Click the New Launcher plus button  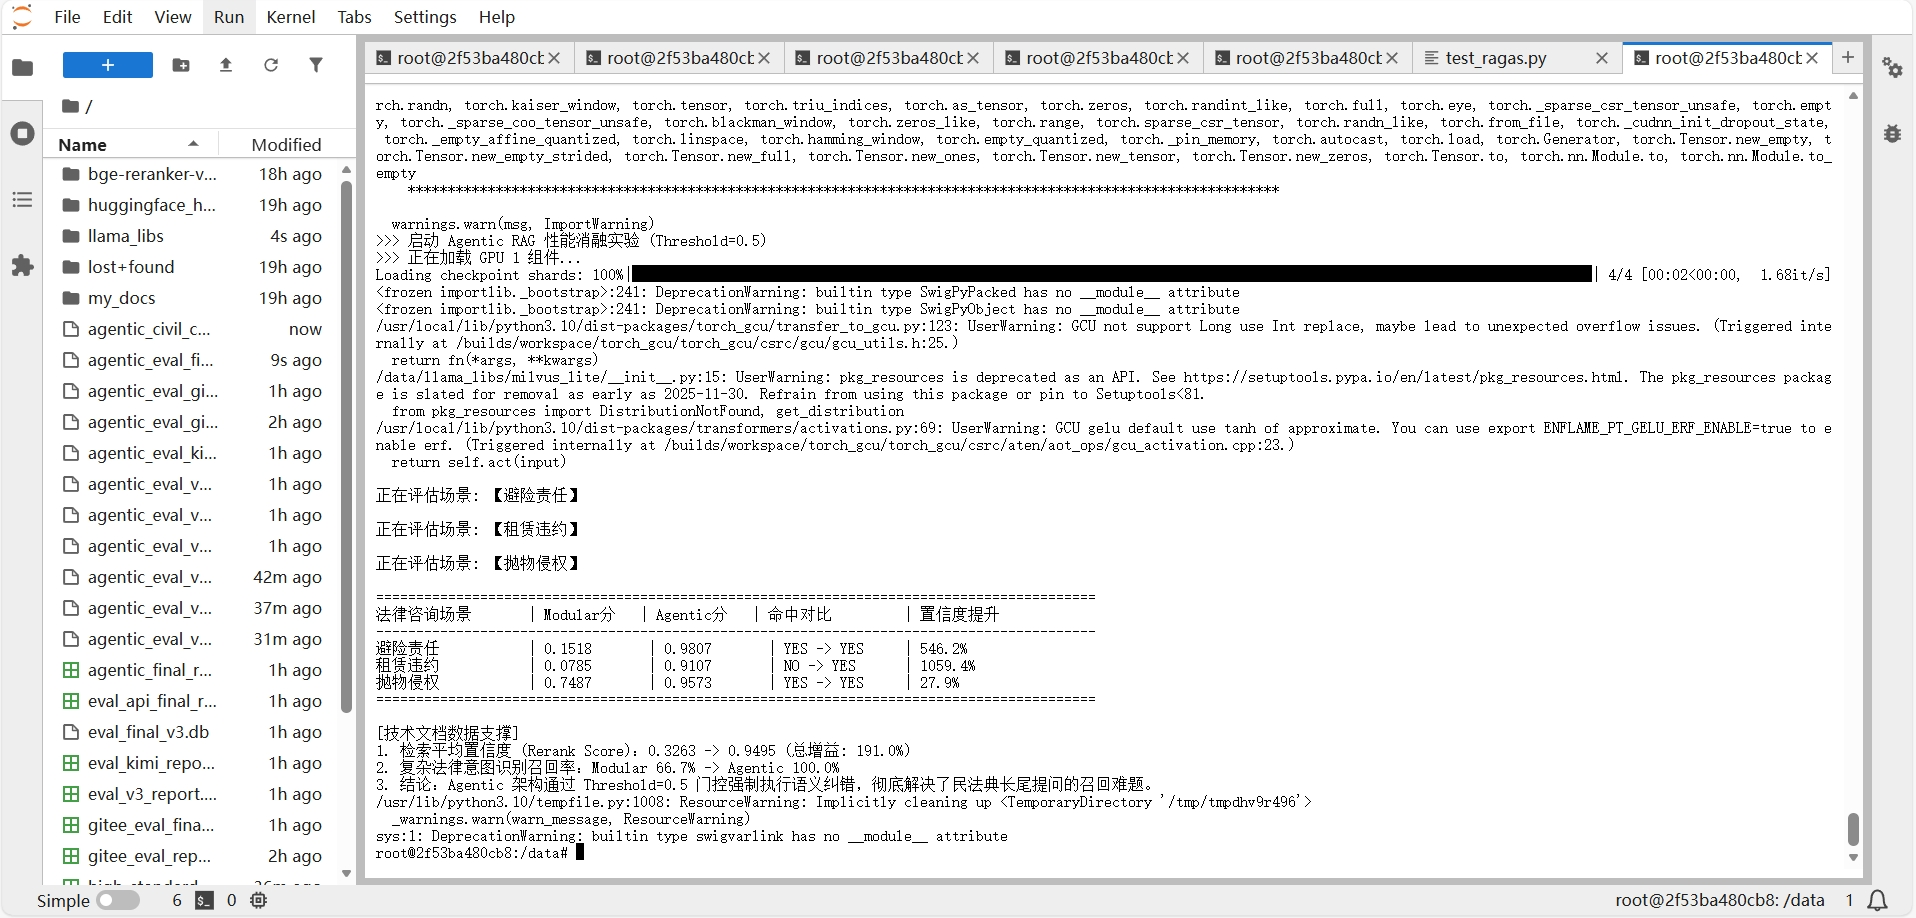[108, 65]
